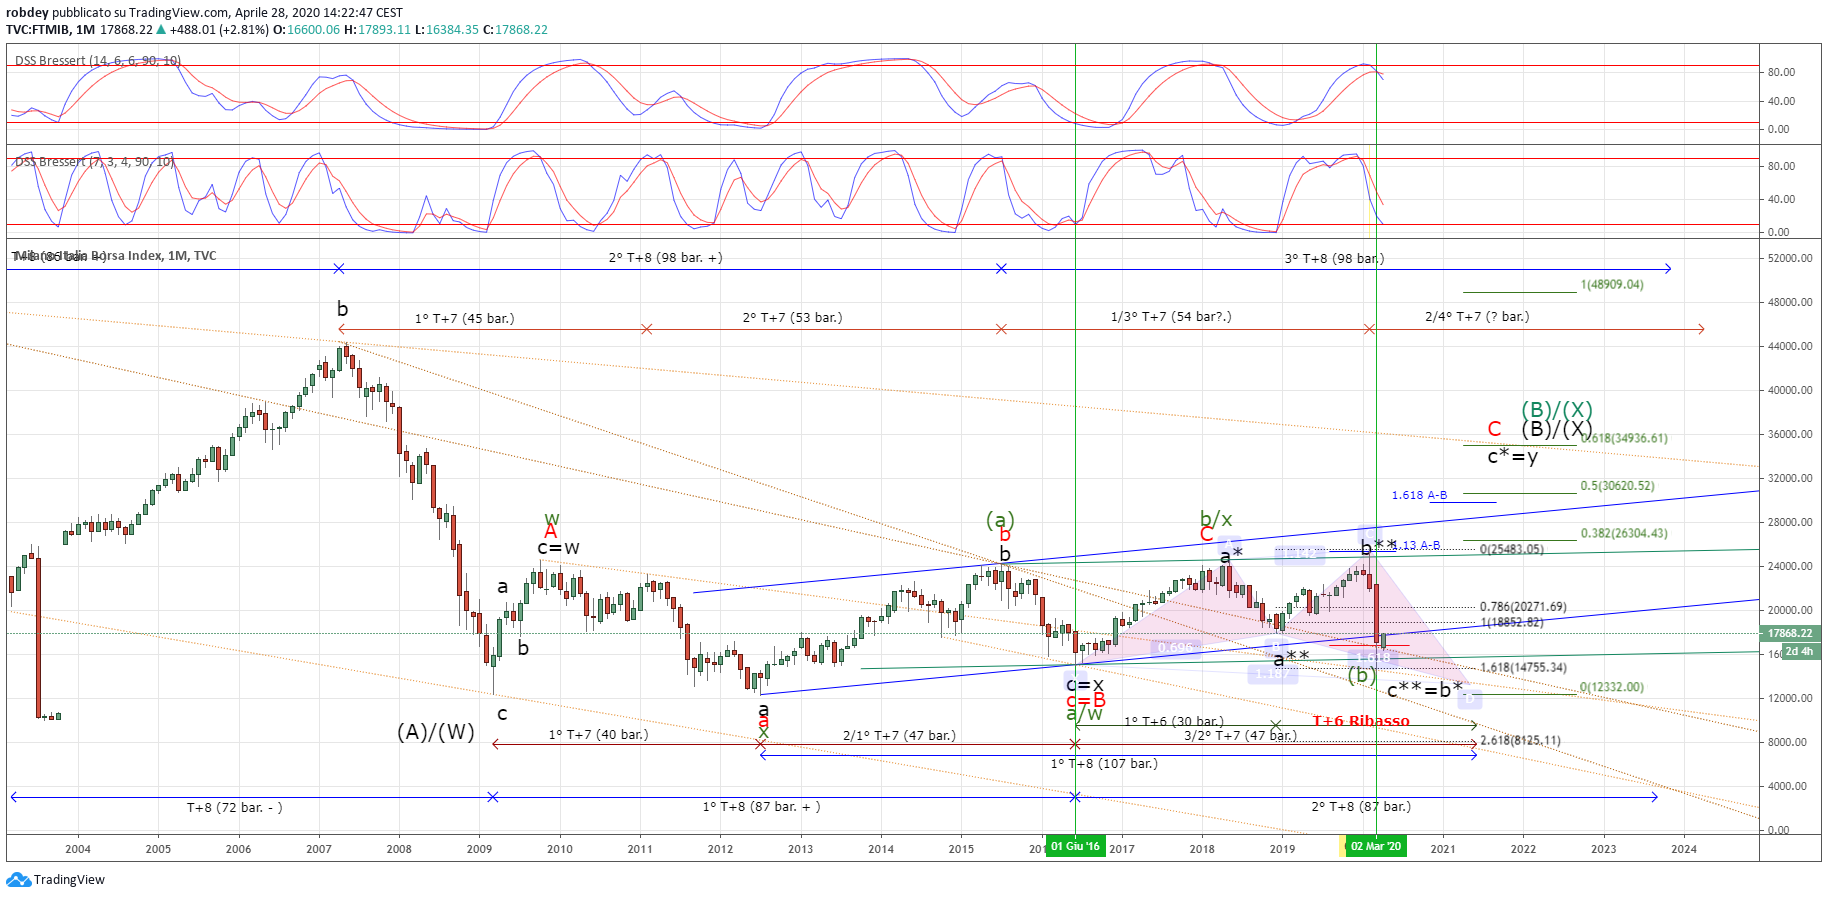Click the Fibonacci level 1(48909.04)
The height and width of the screenshot is (898, 1828).
click(1612, 285)
